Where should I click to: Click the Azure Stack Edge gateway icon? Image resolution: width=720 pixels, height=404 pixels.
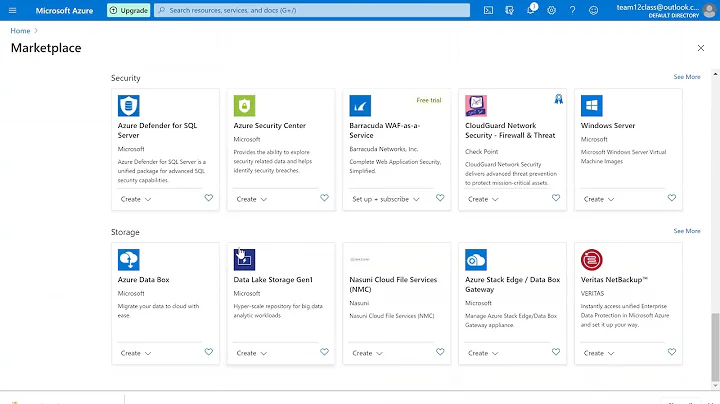point(476,260)
